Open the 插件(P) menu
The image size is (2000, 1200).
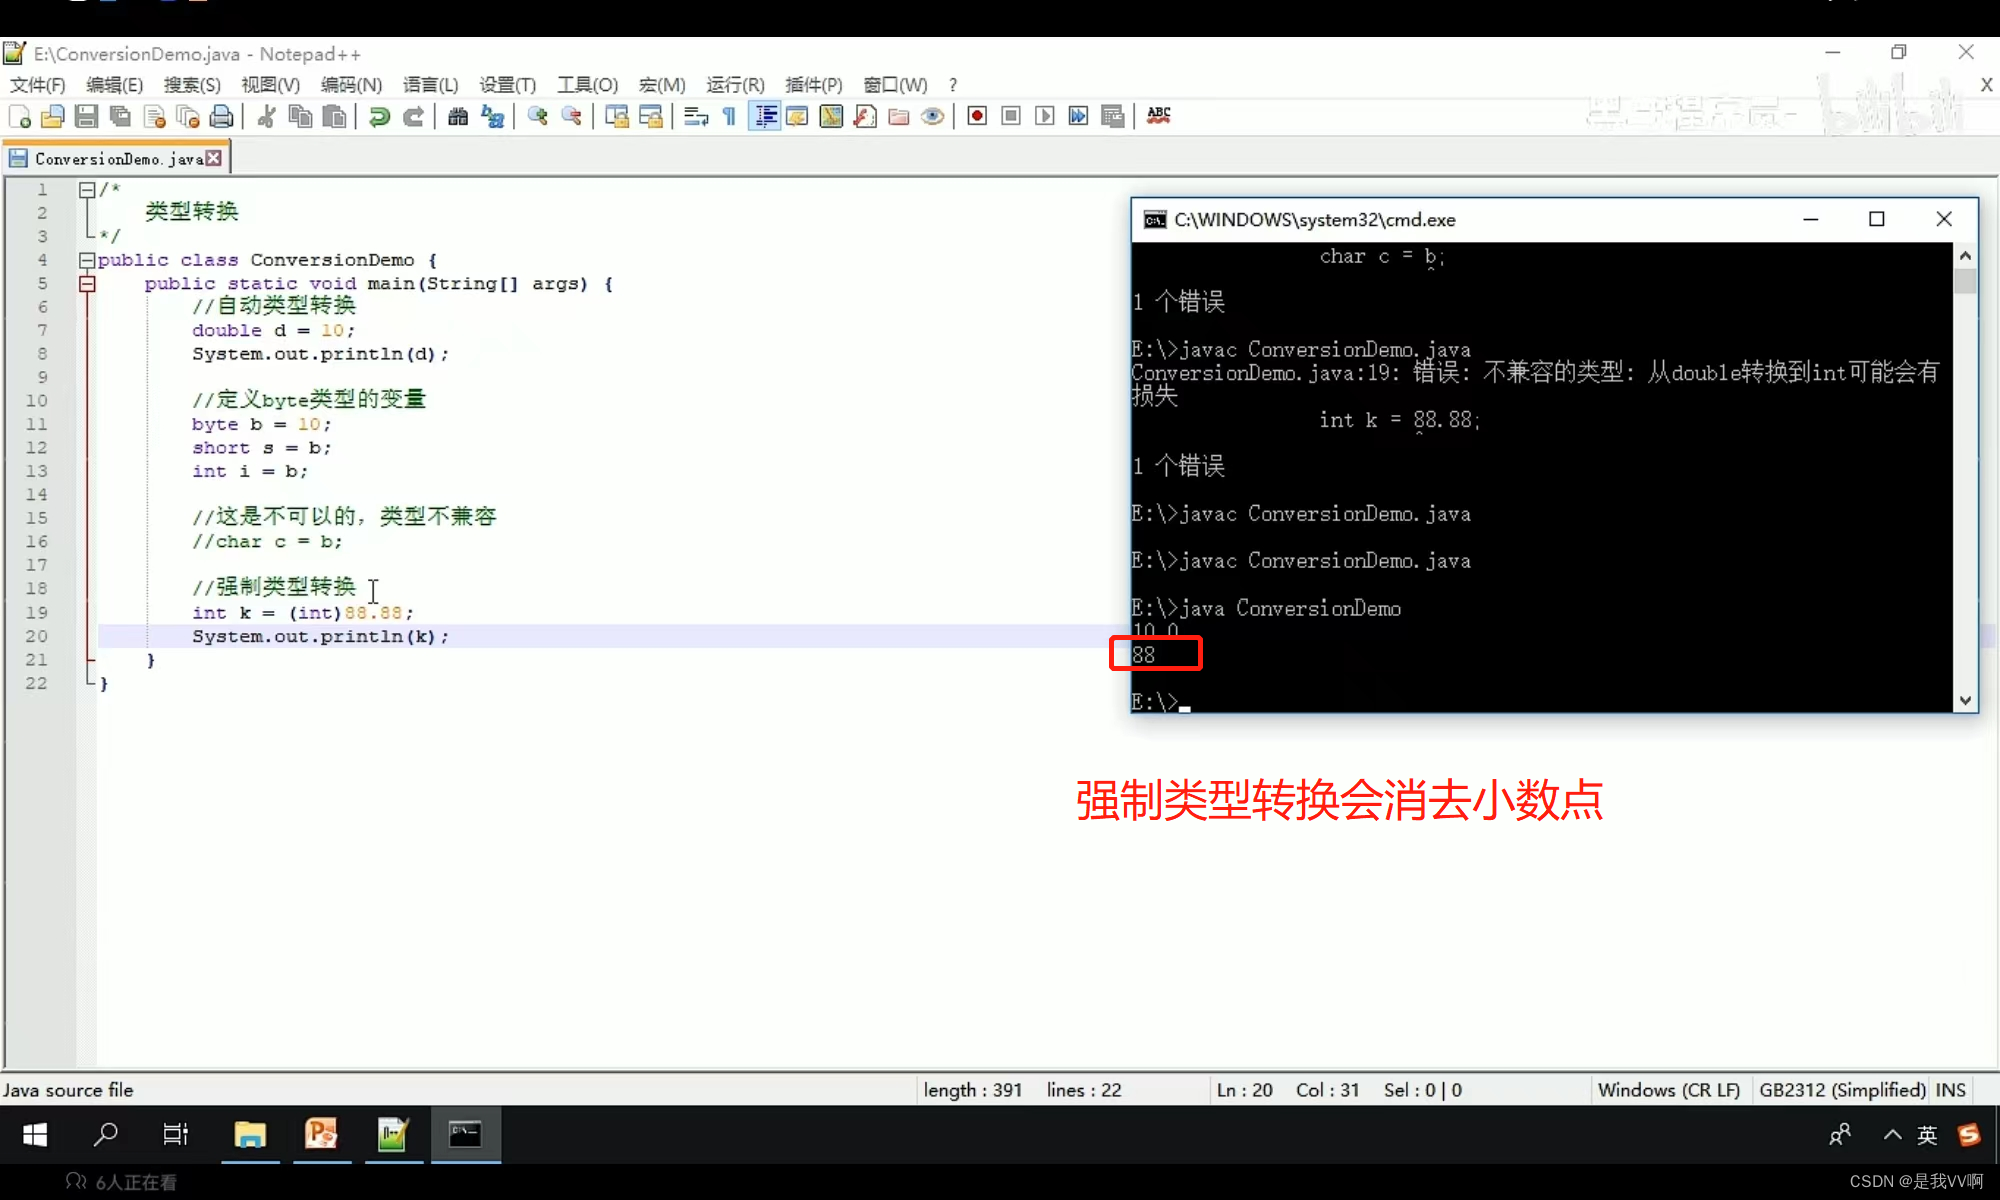[813, 85]
